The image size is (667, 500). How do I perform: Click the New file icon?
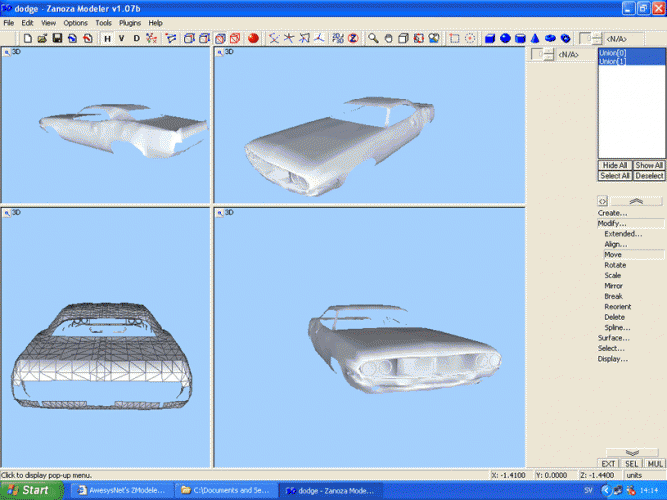(x=28, y=38)
